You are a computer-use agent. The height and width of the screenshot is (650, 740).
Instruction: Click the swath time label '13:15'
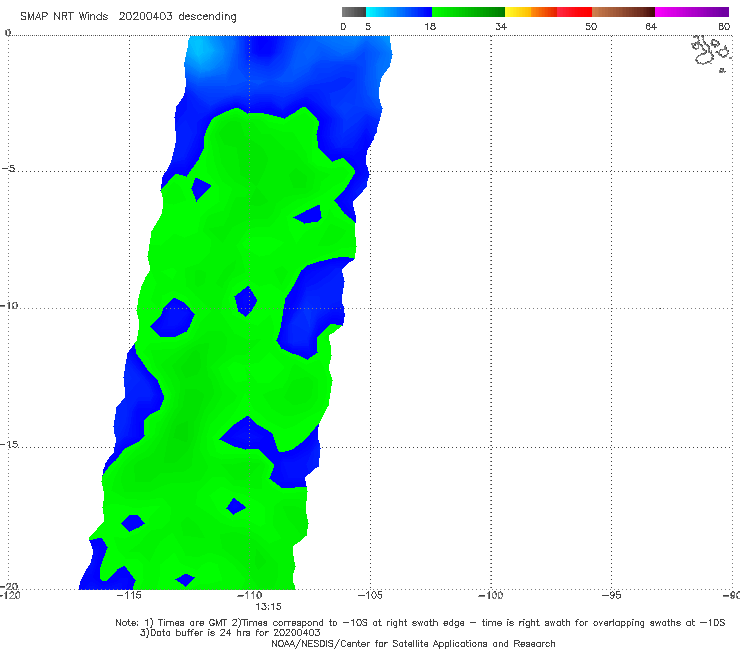point(268,607)
